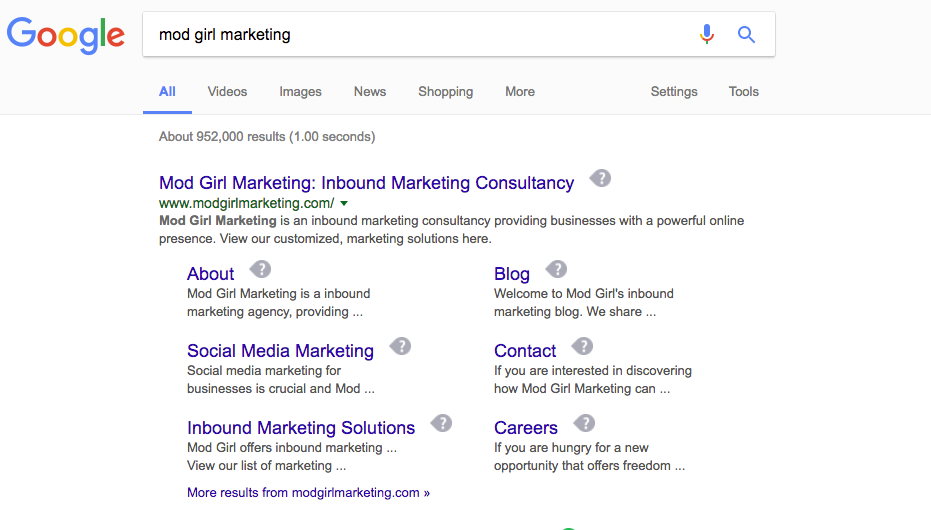Switch to the Videos tab

coord(227,91)
